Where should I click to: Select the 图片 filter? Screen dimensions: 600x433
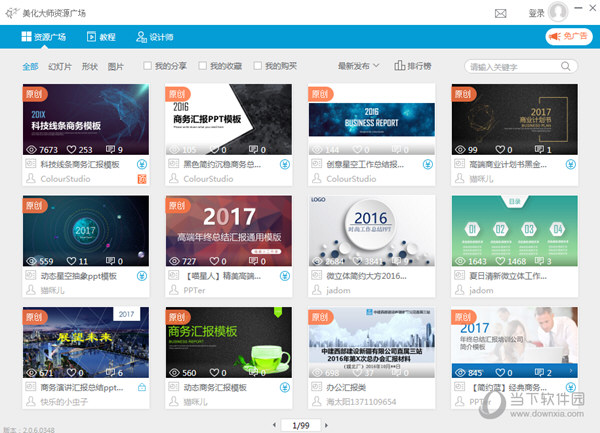(116, 67)
